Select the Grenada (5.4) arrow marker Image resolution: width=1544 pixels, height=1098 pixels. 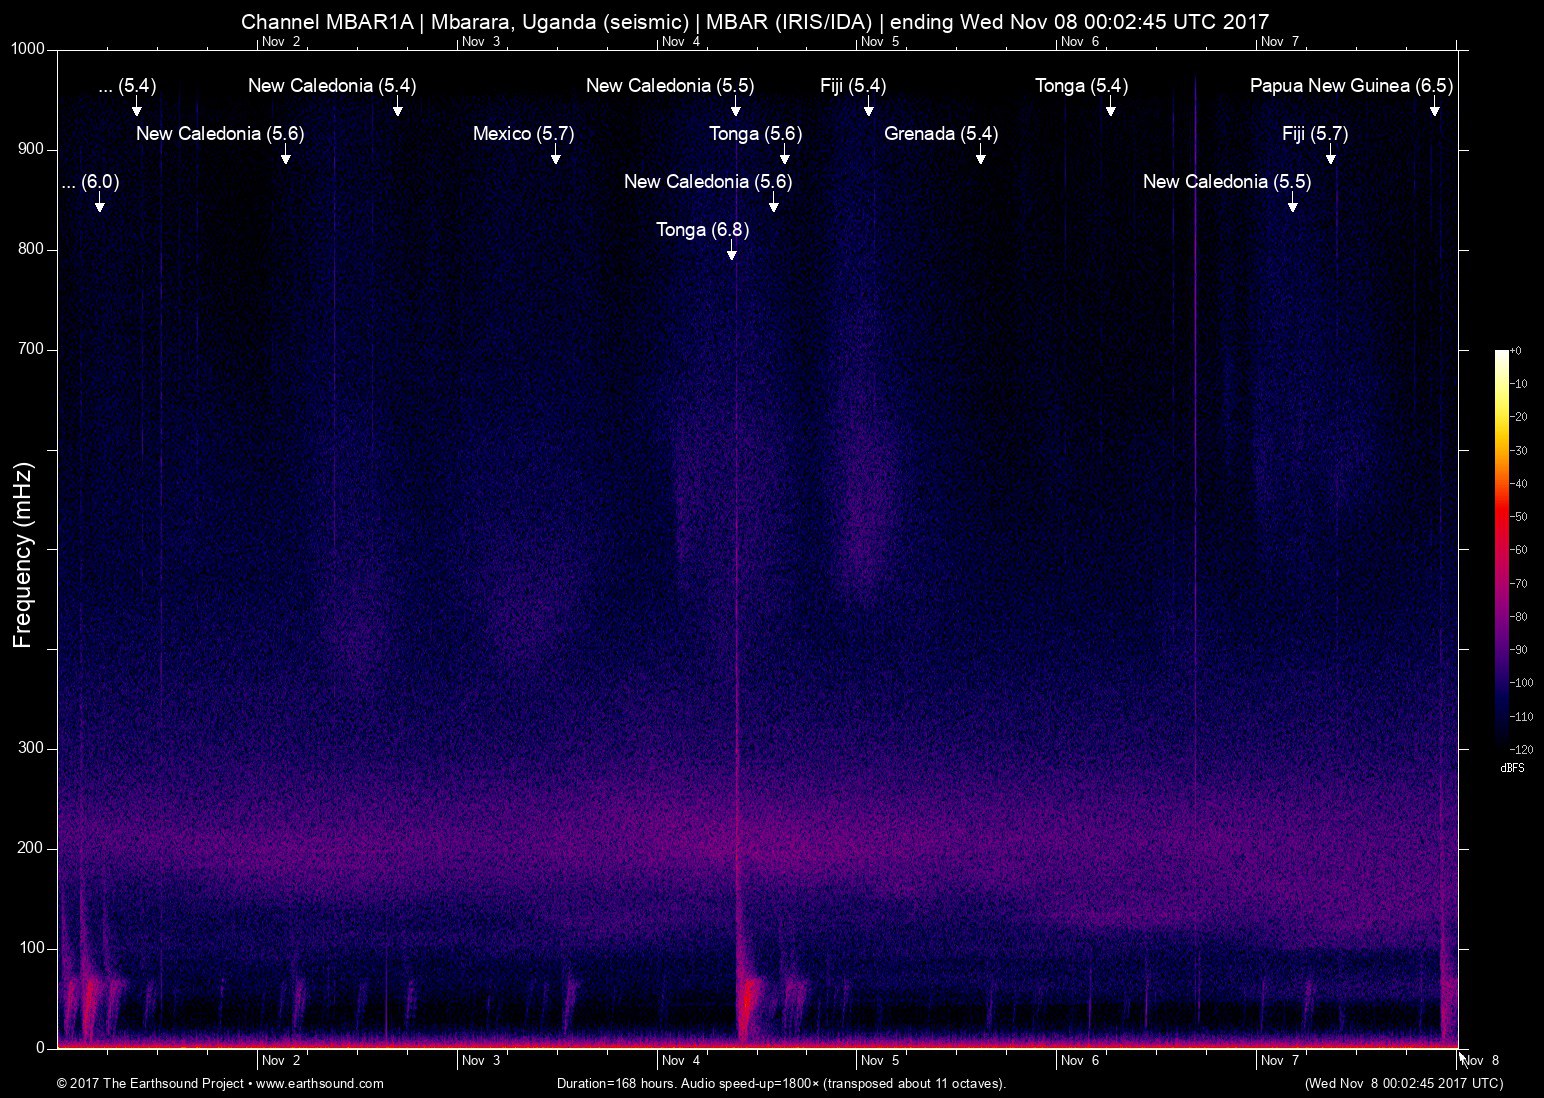[979, 158]
